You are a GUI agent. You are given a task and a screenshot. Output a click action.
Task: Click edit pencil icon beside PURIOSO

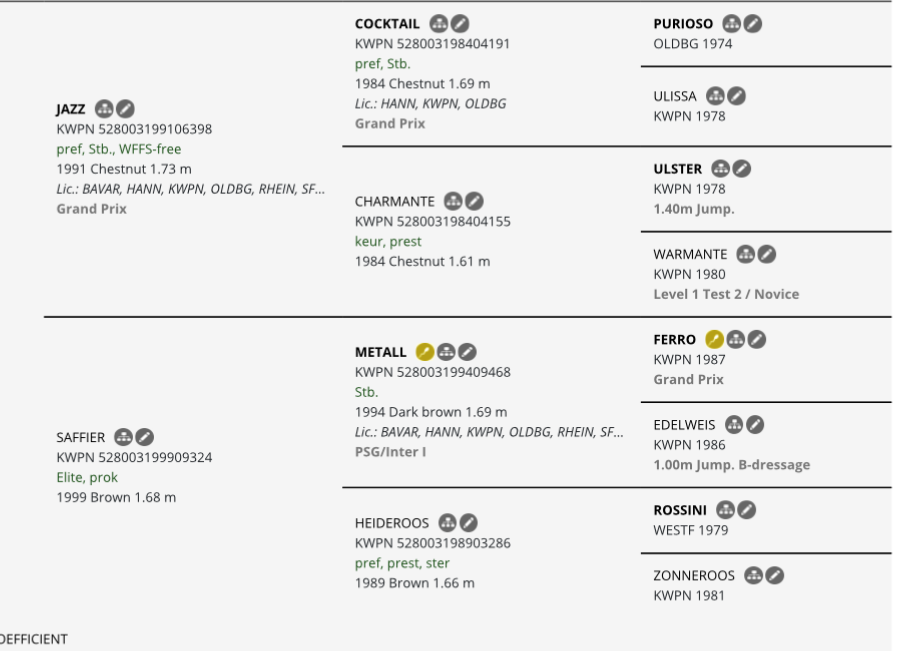(752, 24)
